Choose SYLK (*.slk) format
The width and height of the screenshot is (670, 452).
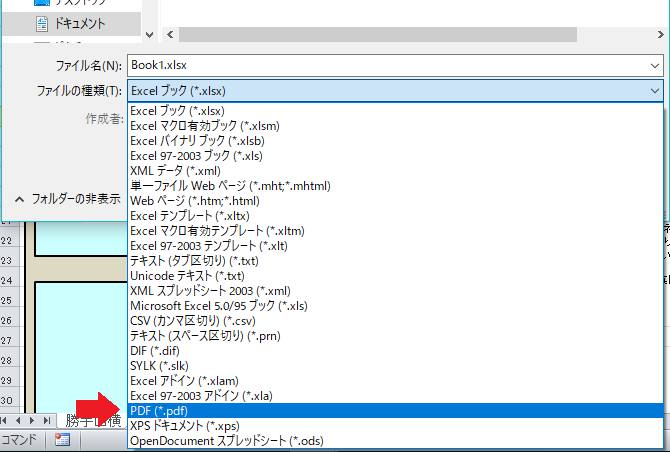coord(395,366)
